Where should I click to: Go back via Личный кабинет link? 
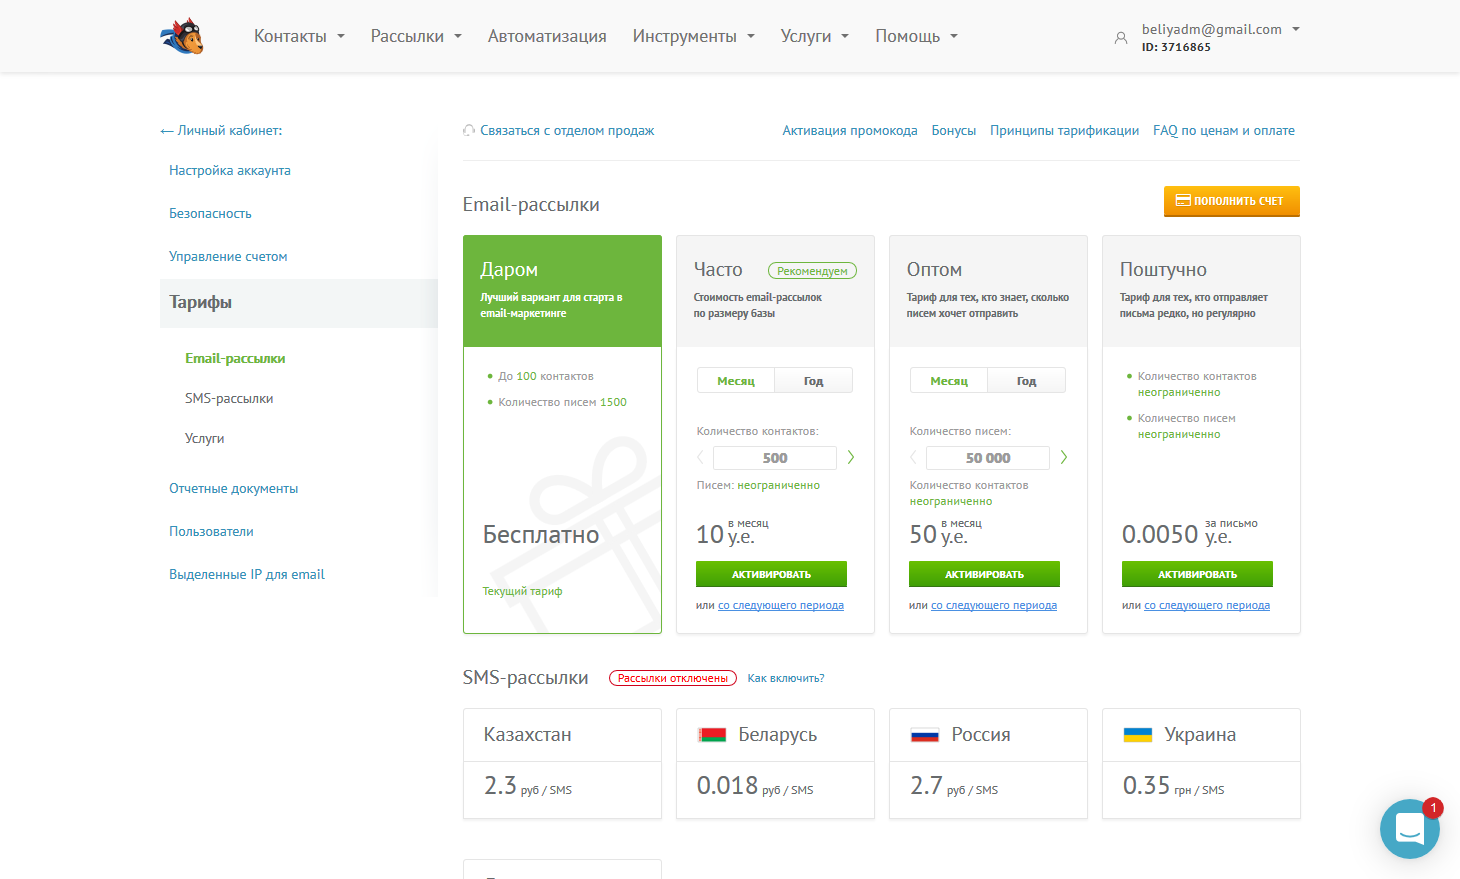click(221, 131)
